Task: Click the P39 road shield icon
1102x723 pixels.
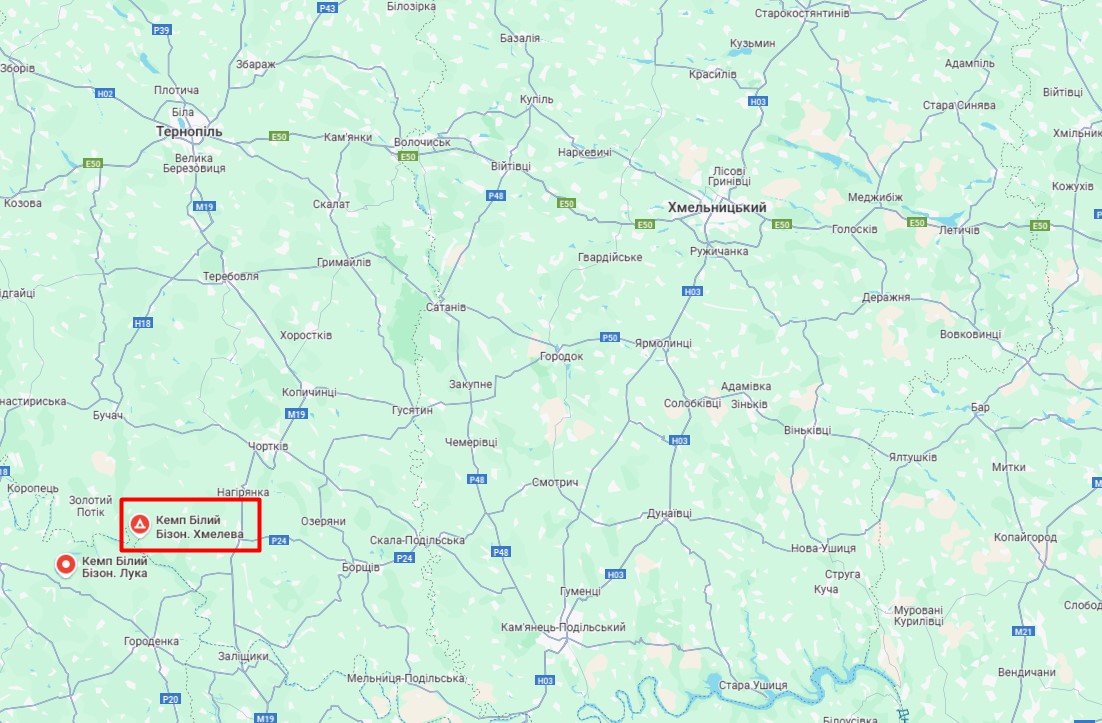Action: [x=162, y=30]
